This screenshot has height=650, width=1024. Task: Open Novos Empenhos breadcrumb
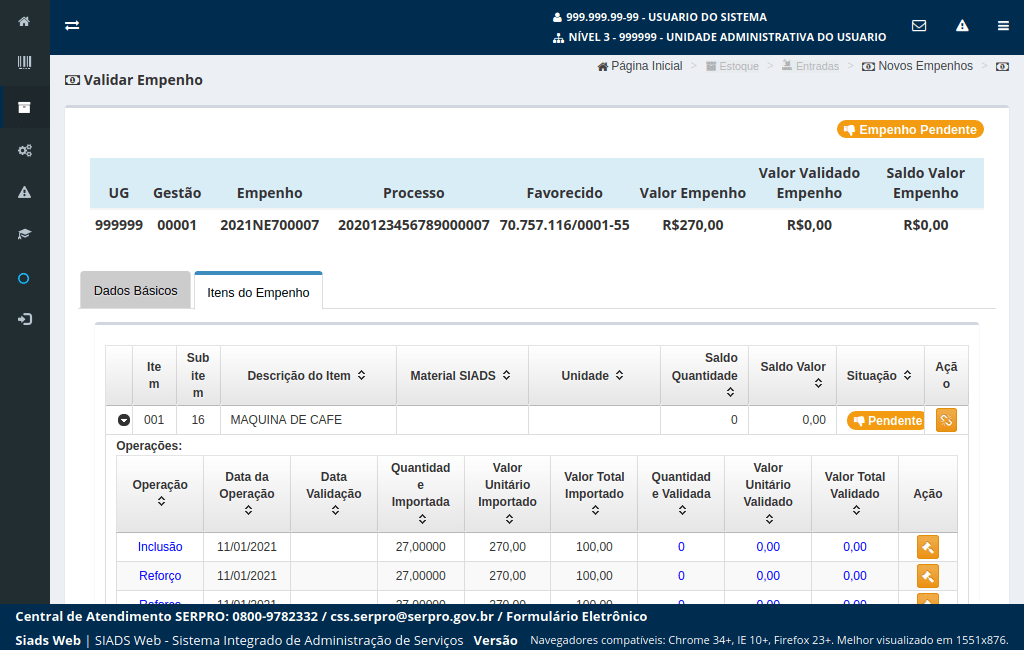[x=918, y=66]
